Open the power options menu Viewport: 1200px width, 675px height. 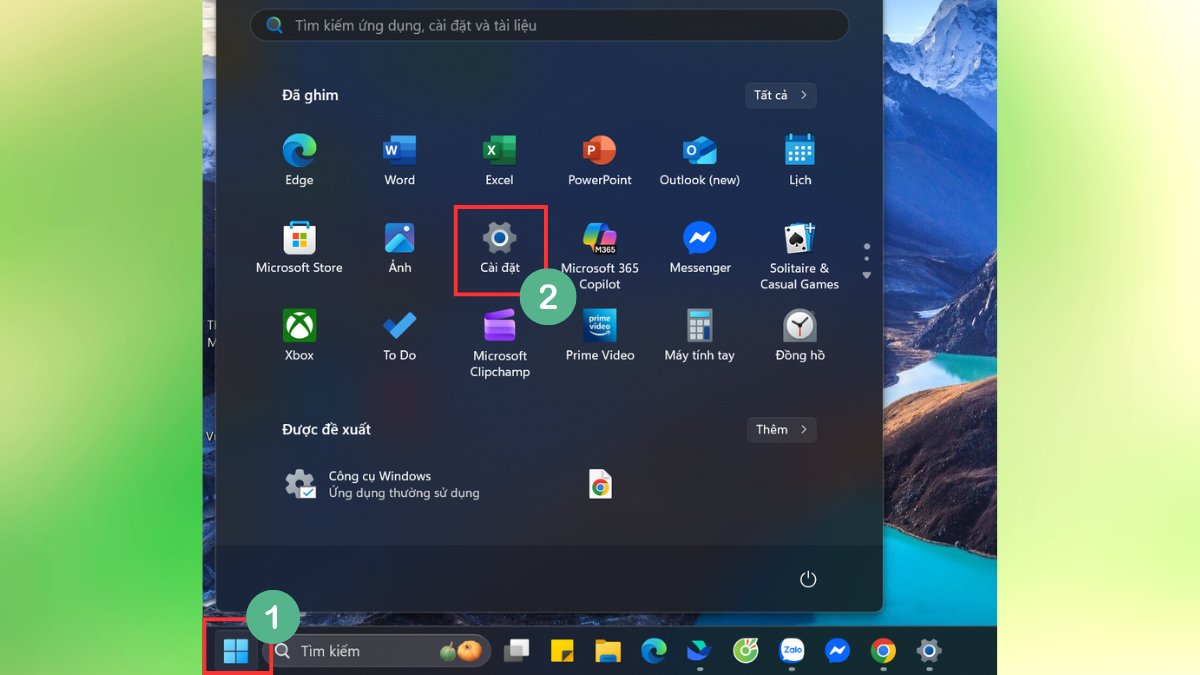808,578
